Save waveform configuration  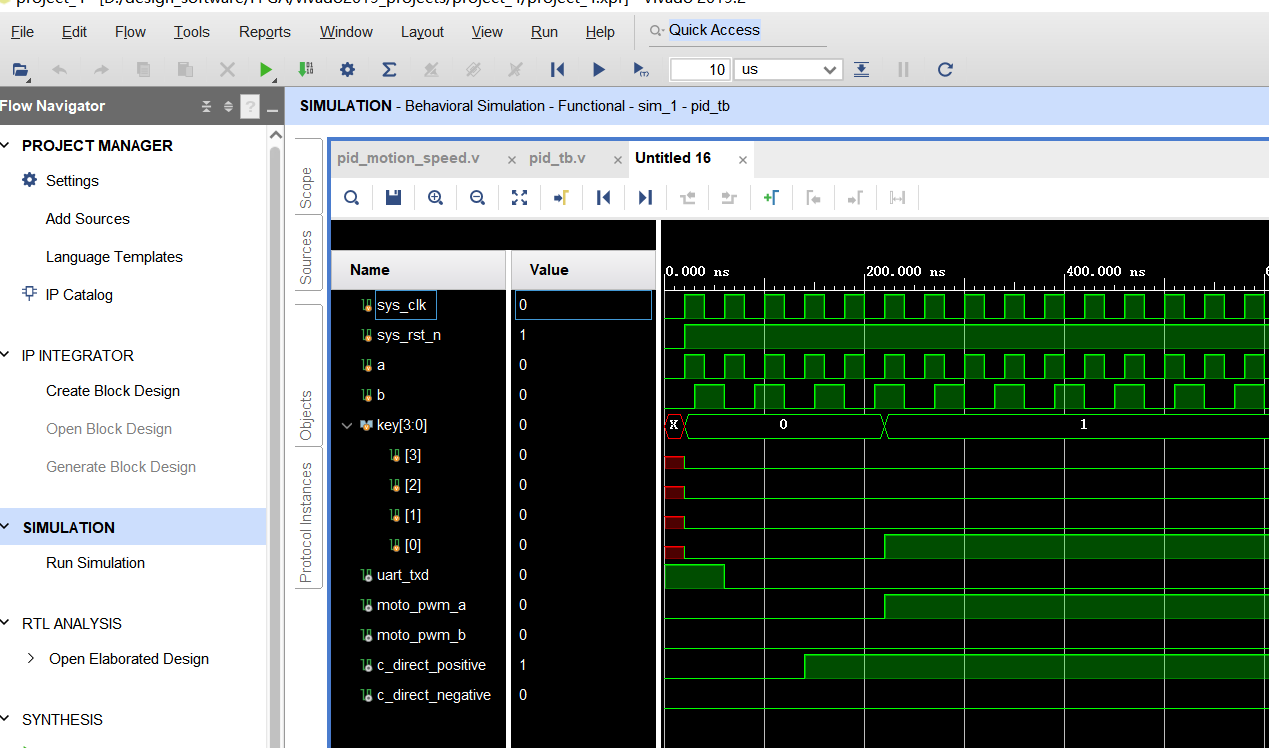click(393, 198)
